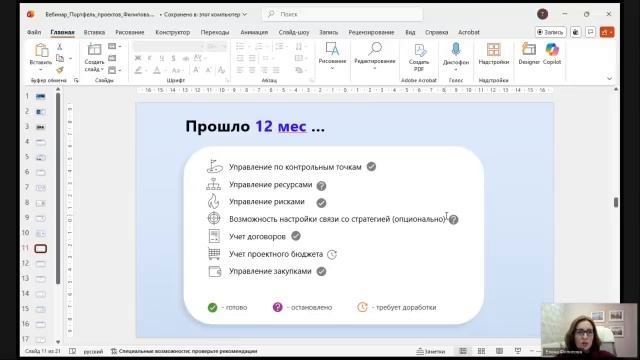Start dictation with the Диктофон microphone
The width and height of the screenshot is (640, 360).
(x=456, y=50)
